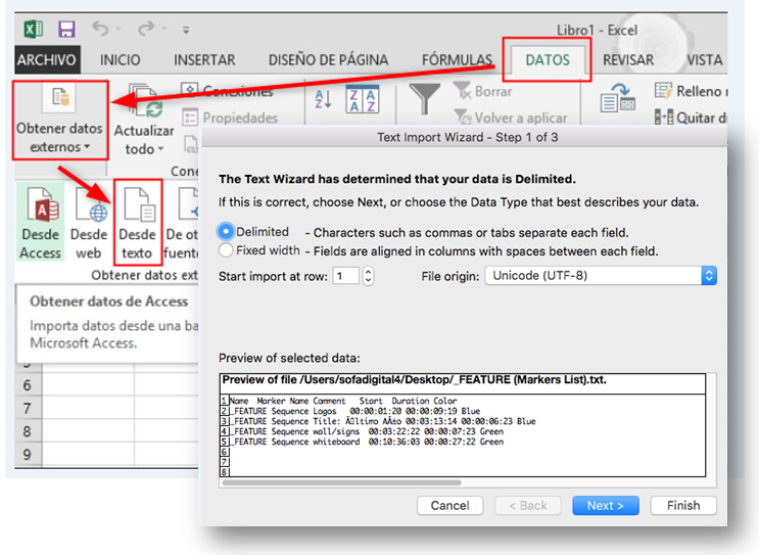Open the ARCHIVO menu tab

pyautogui.click(x=47, y=60)
